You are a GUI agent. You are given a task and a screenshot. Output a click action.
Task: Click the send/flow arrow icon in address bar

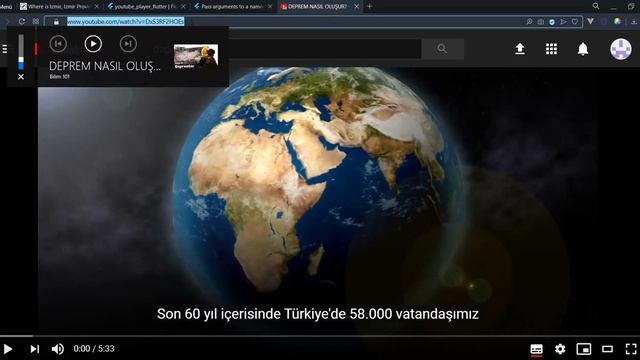click(x=563, y=22)
